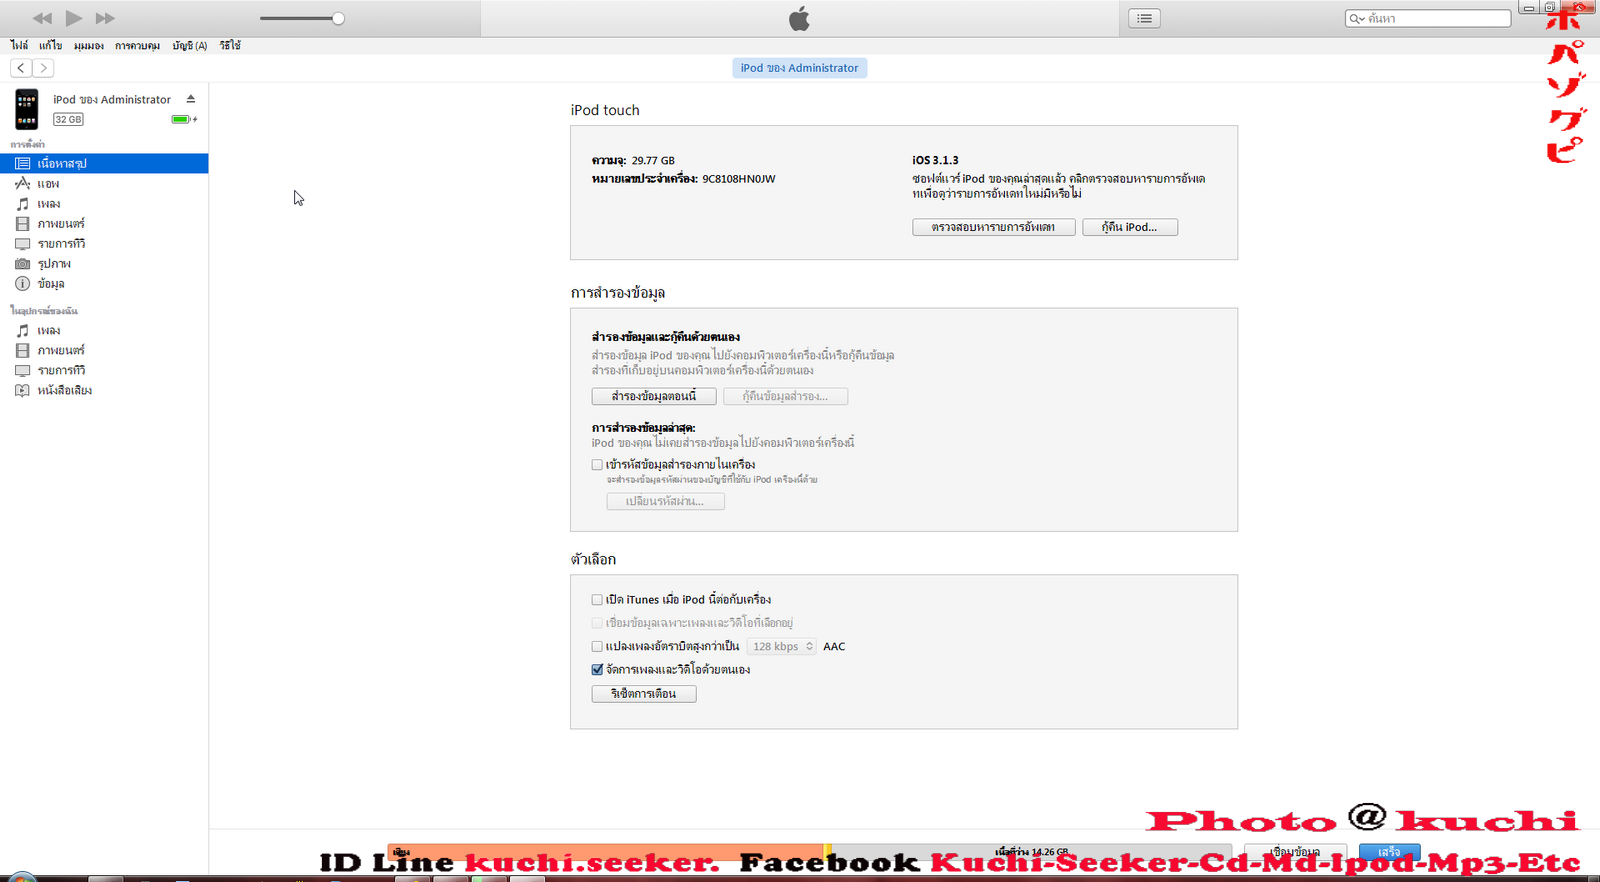Untick the จัดการเพลงและวิดีโอด้วยตนเอง checkbox
This screenshot has width=1600, height=882.
point(597,670)
